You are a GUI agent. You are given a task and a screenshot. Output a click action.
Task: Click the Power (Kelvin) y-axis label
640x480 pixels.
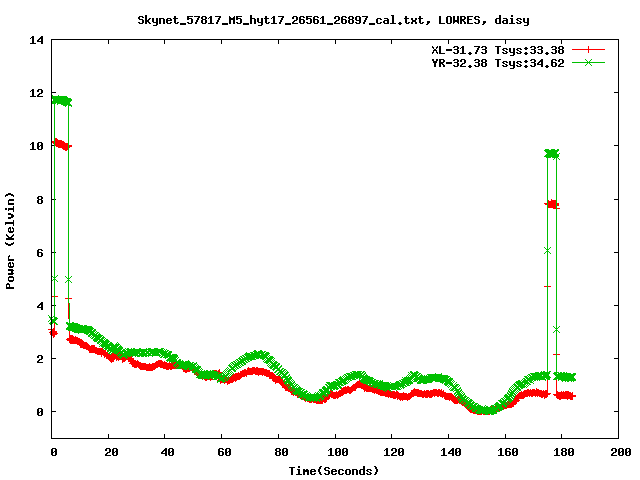point(10,241)
